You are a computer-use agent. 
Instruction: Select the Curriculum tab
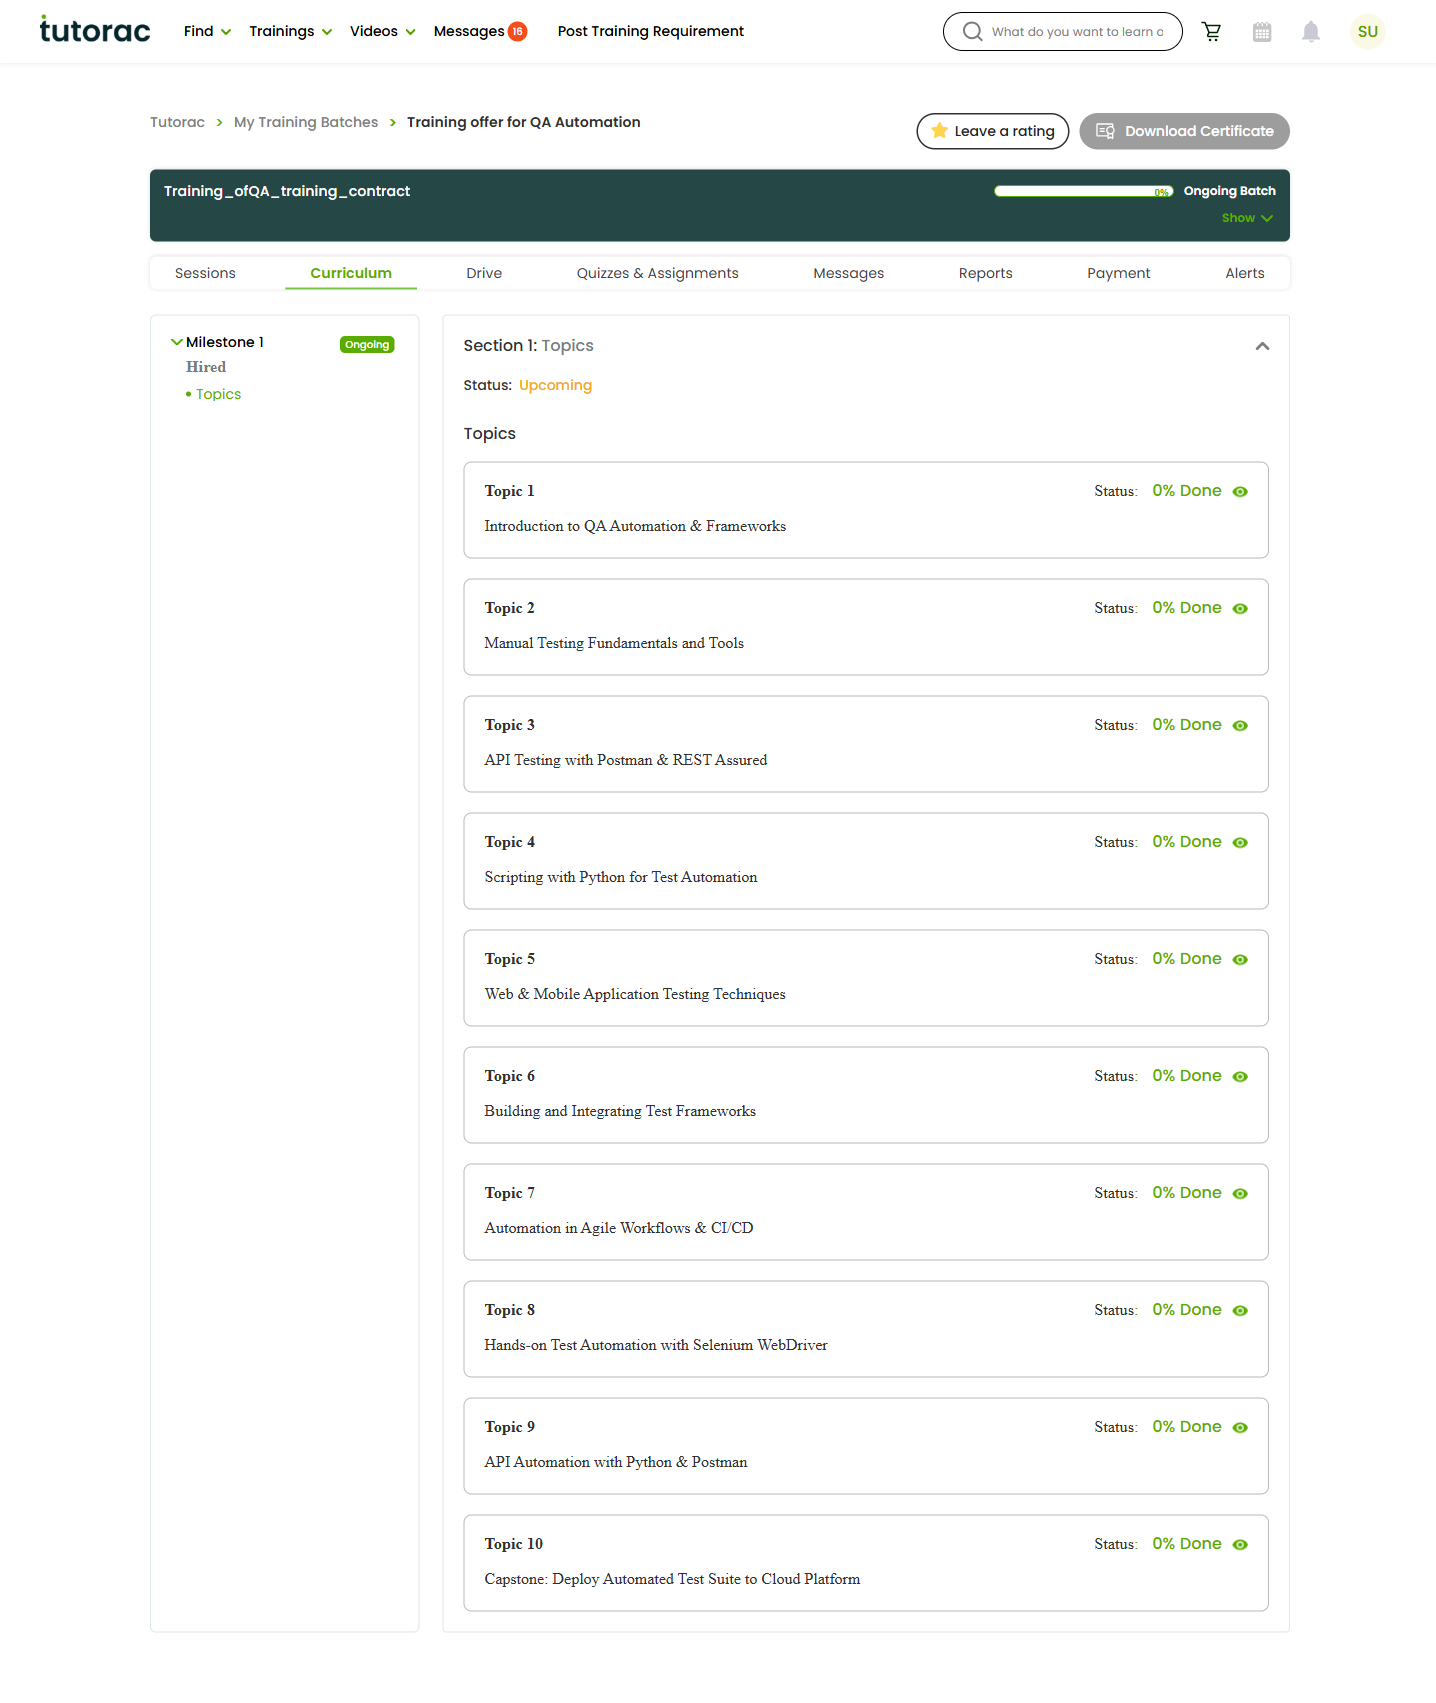[351, 273]
